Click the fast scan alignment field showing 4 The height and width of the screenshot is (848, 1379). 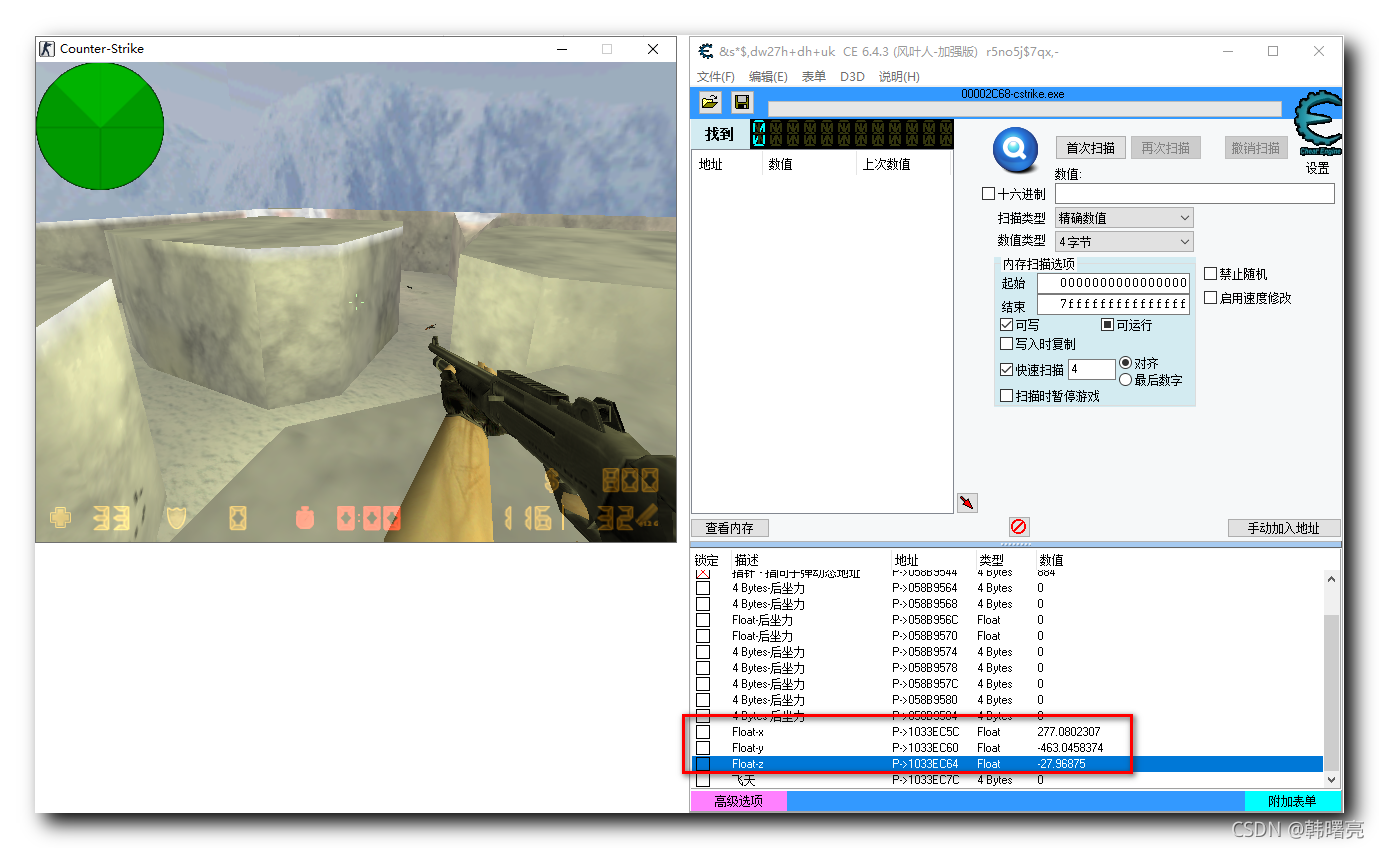[1092, 370]
